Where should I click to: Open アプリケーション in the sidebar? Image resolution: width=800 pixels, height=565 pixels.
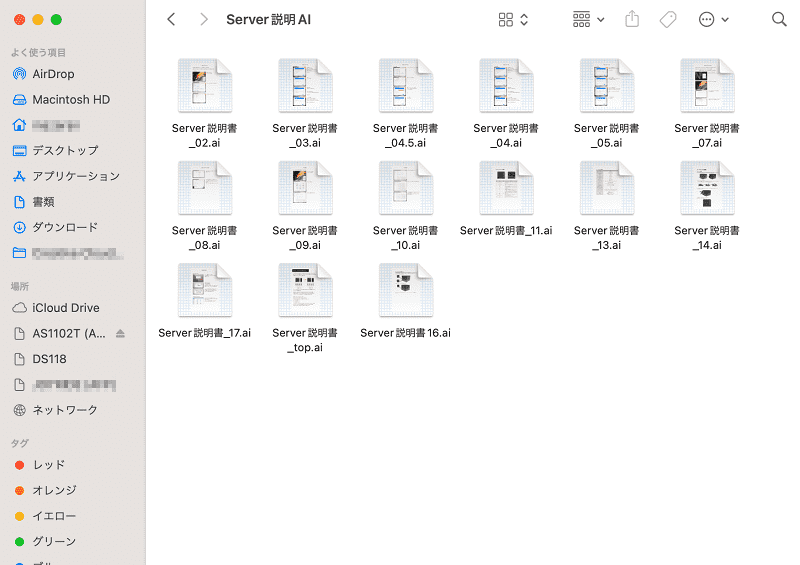pyautogui.click(x=72, y=176)
